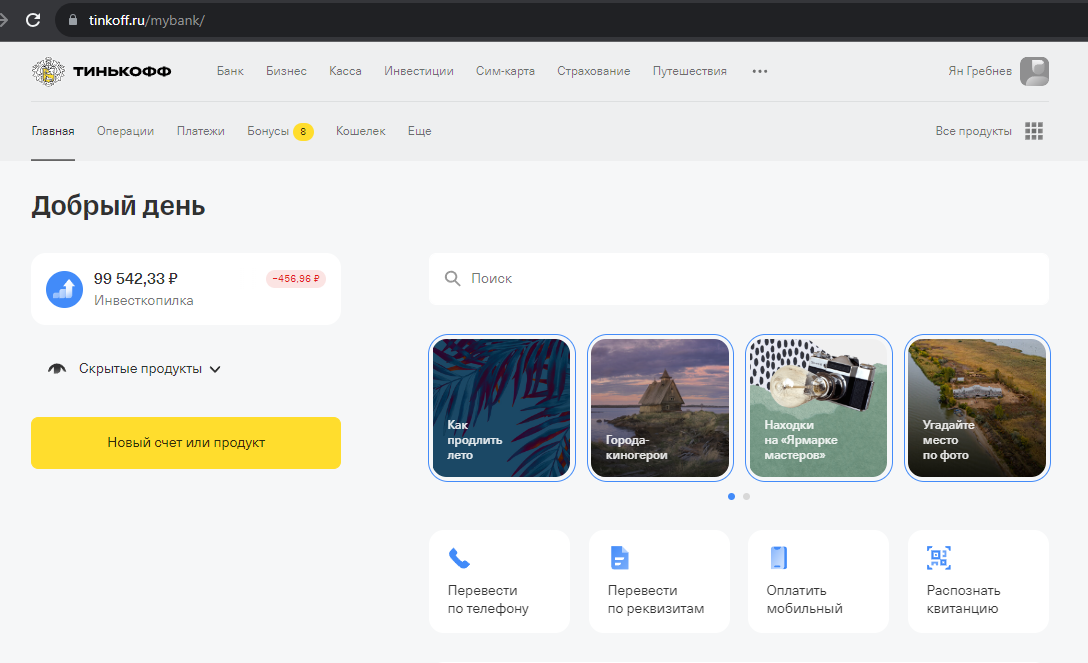1088x663 pixels.
Task: Click the mobile phone icon for paying mobile
Action: [779, 558]
